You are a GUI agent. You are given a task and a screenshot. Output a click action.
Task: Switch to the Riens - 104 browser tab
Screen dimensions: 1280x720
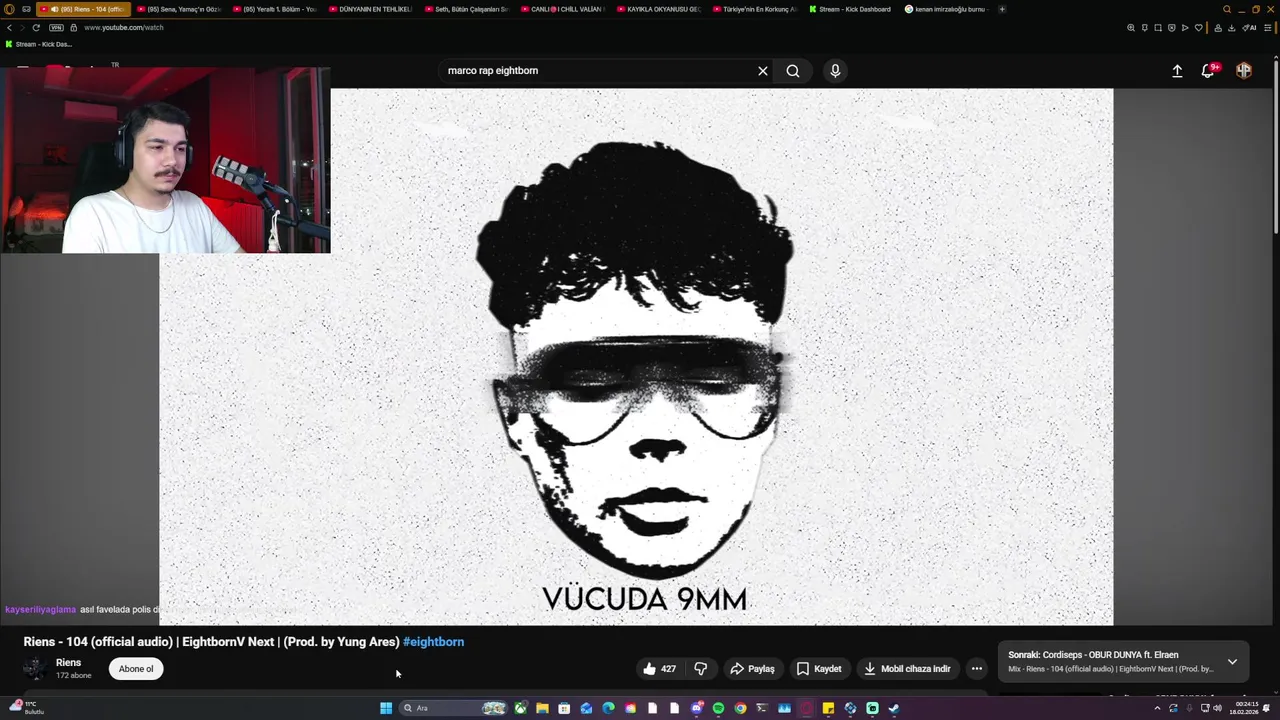coord(85,9)
